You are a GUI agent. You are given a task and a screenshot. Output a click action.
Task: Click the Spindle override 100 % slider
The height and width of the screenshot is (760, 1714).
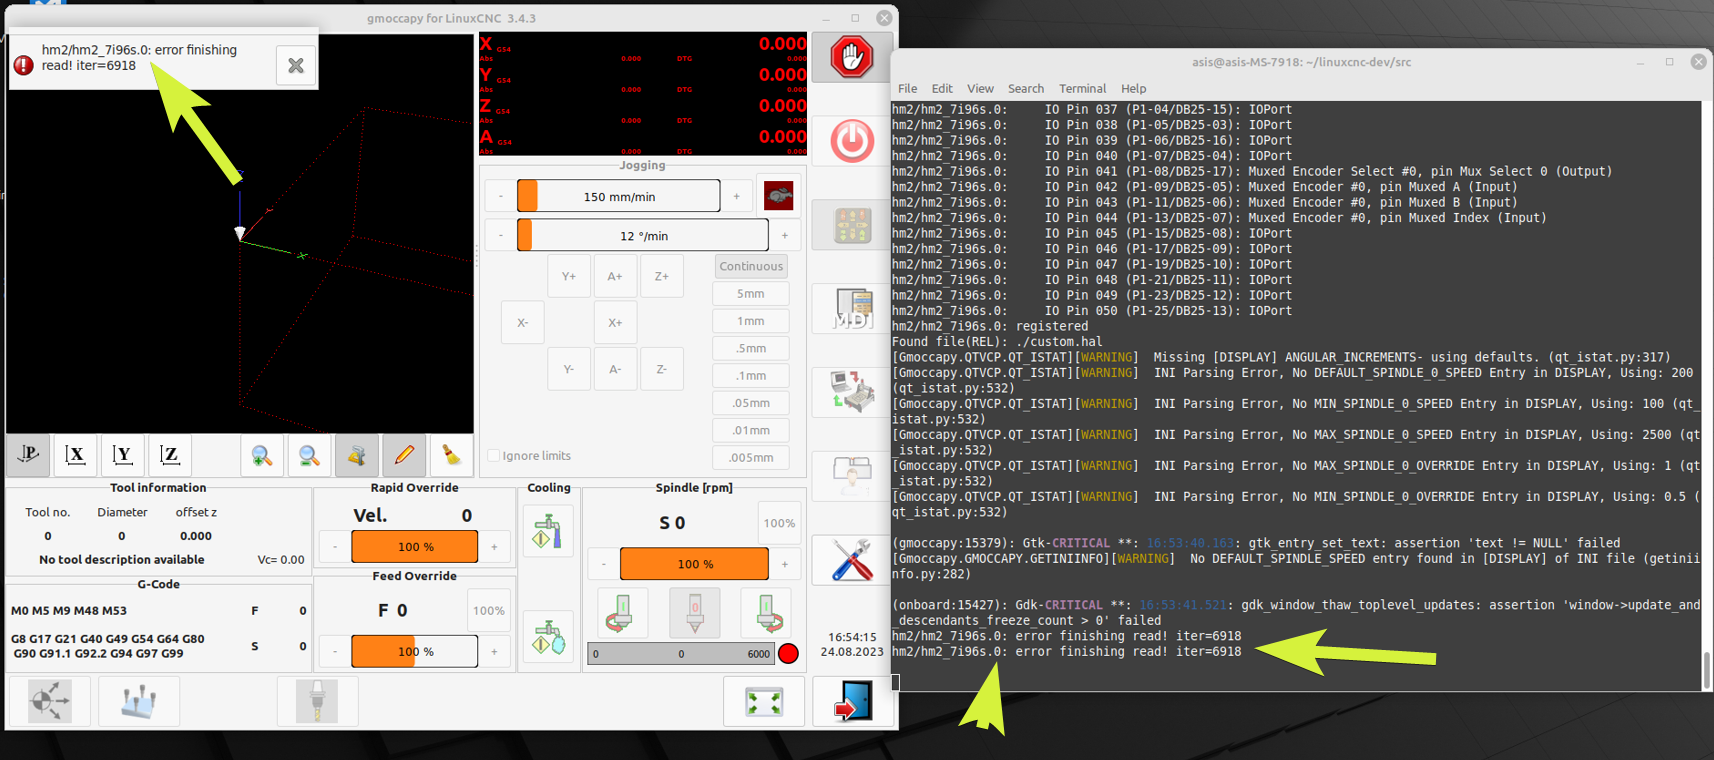tap(694, 563)
